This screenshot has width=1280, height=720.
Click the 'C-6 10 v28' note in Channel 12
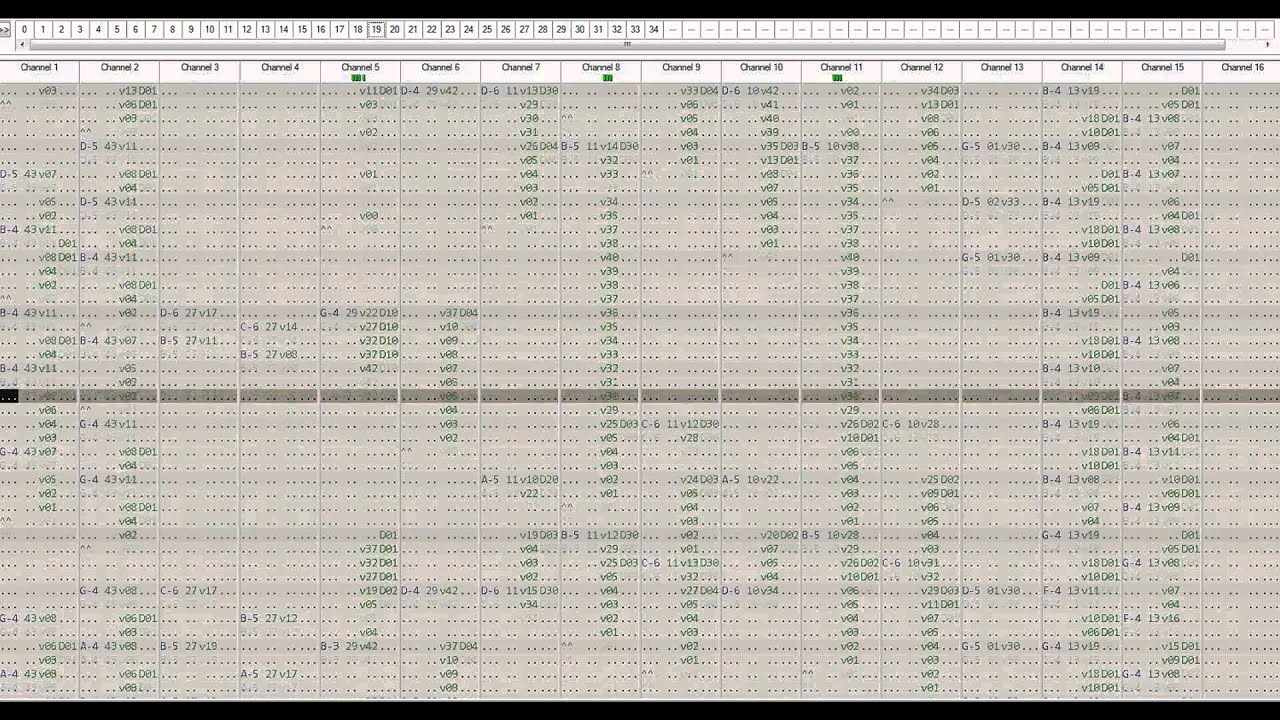click(911, 424)
